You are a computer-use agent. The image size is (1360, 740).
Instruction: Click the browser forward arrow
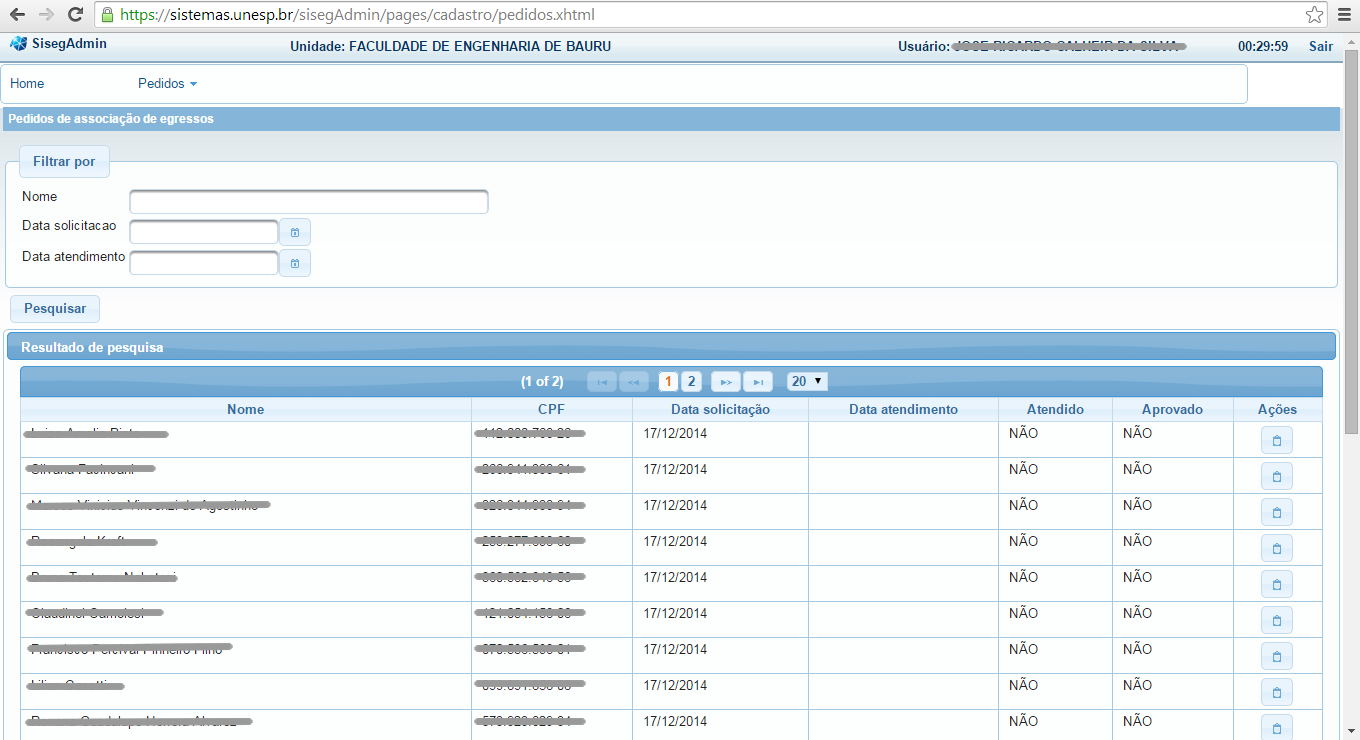click(x=46, y=15)
